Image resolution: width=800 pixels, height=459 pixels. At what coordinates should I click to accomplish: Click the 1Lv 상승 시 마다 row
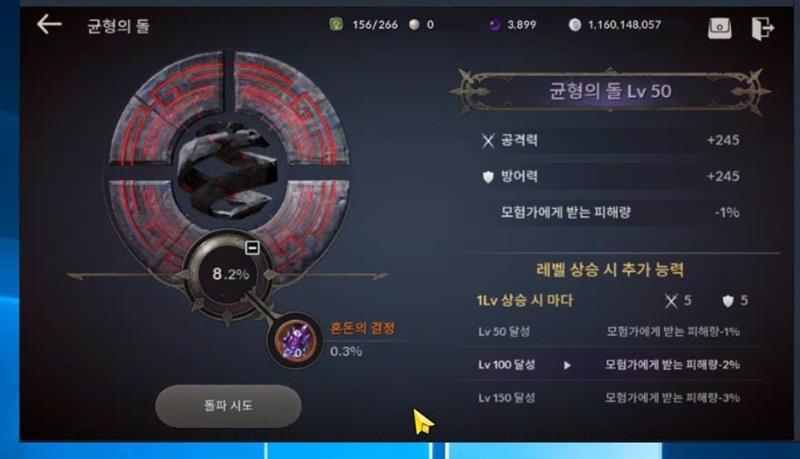point(612,300)
